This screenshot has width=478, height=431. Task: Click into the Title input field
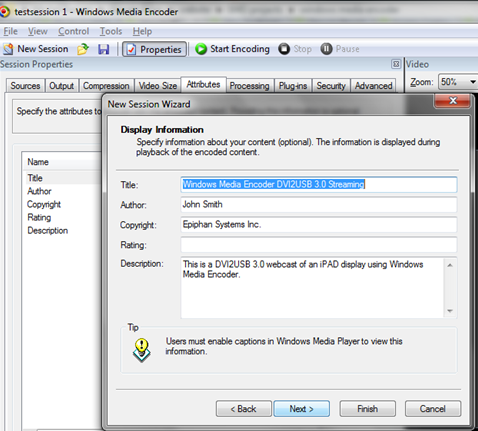tap(319, 184)
